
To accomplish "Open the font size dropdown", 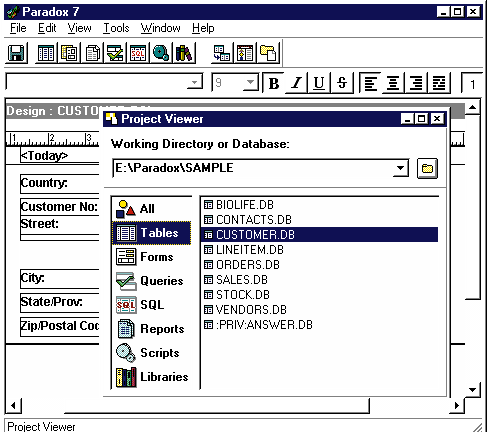I will click(250, 82).
